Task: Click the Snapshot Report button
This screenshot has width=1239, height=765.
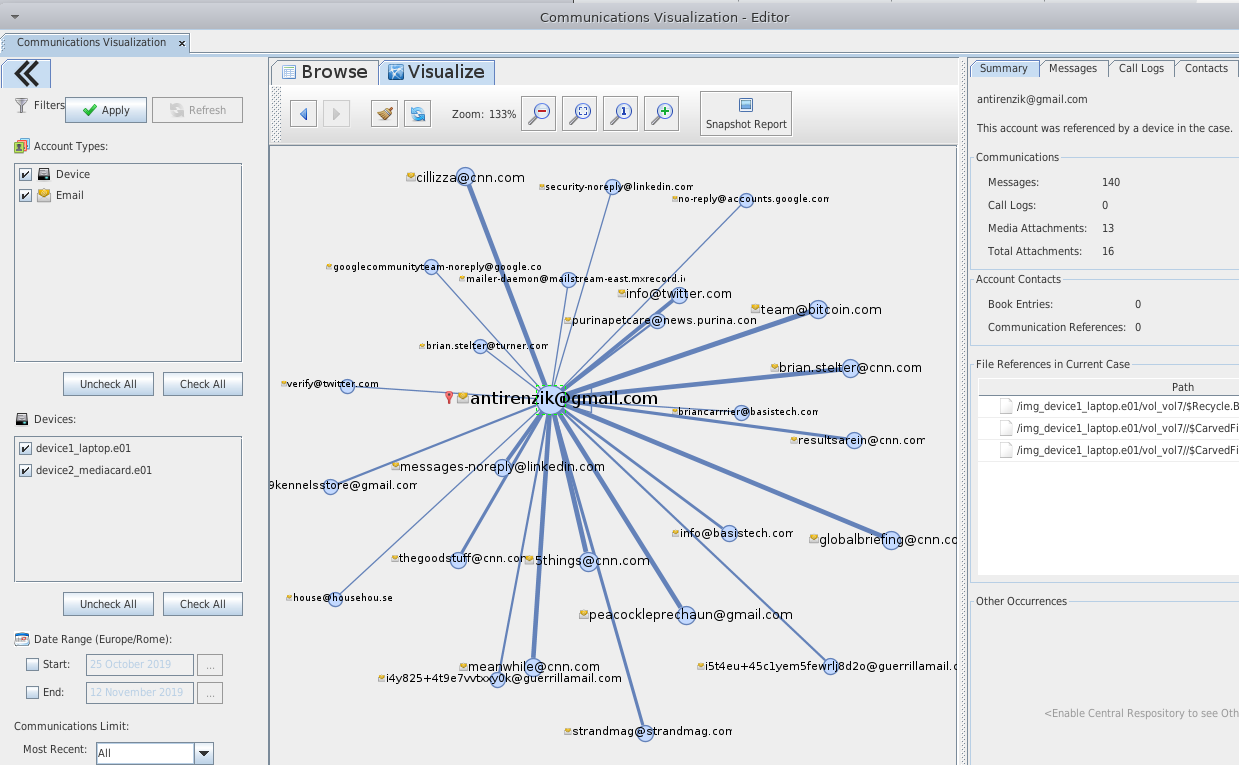Action: click(x=746, y=113)
